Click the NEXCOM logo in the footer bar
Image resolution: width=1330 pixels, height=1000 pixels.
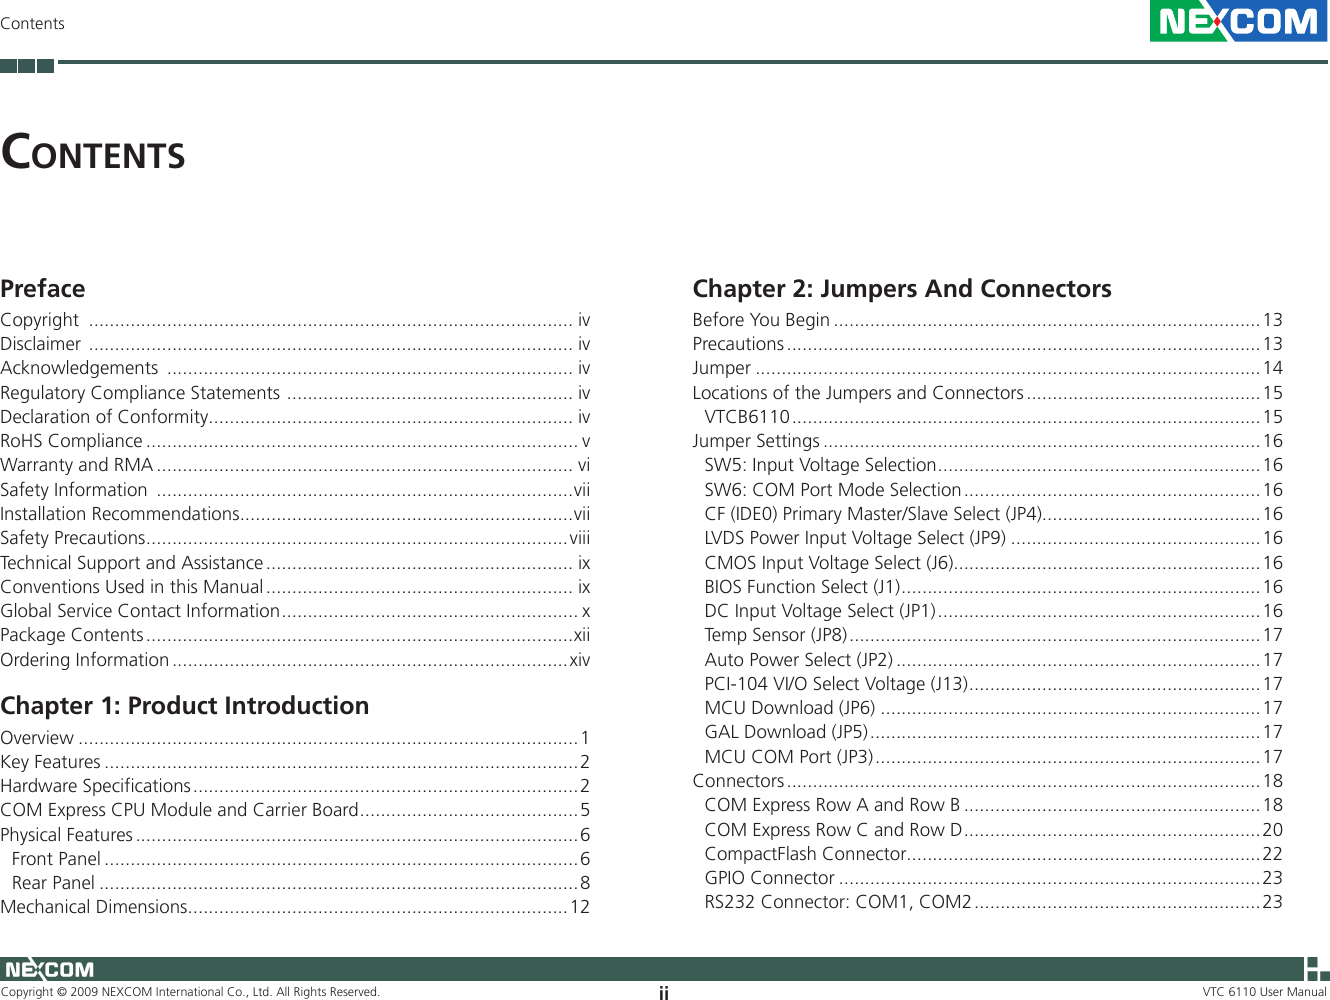tap(49, 969)
